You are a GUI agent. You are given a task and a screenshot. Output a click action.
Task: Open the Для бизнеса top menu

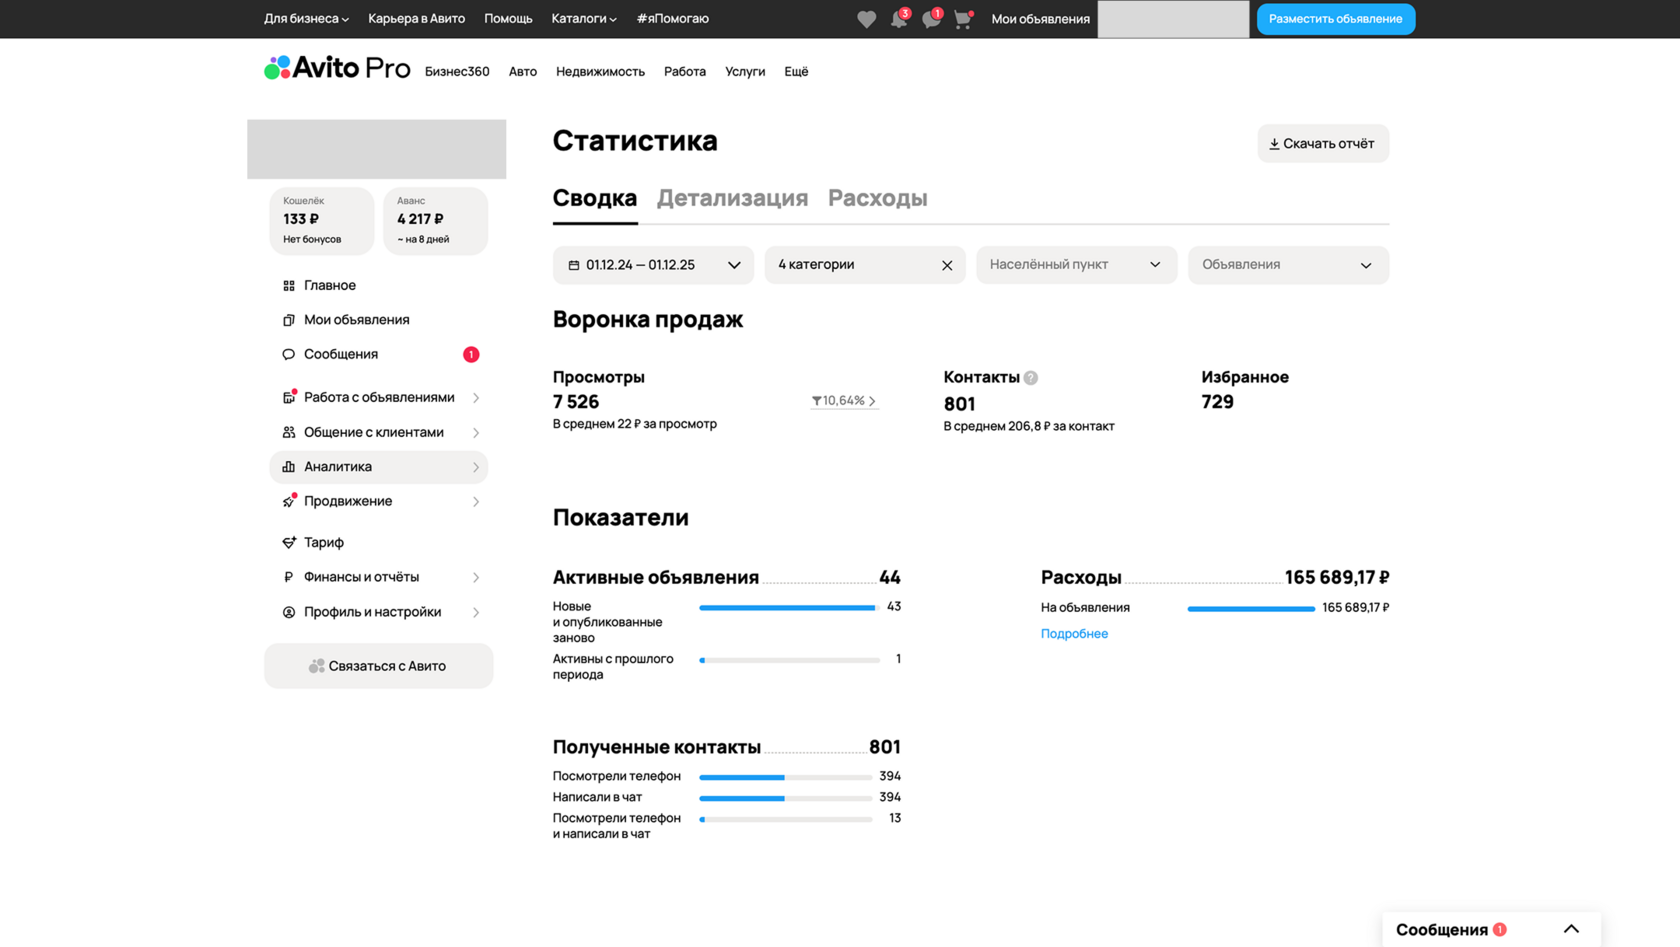(x=306, y=19)
